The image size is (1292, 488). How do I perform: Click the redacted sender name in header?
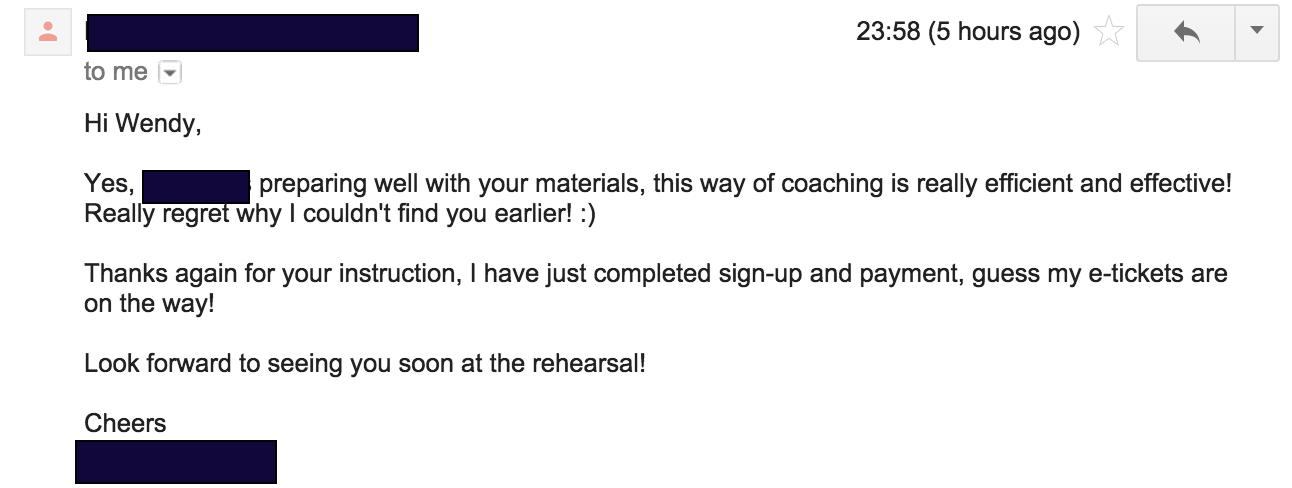[251, 32]
